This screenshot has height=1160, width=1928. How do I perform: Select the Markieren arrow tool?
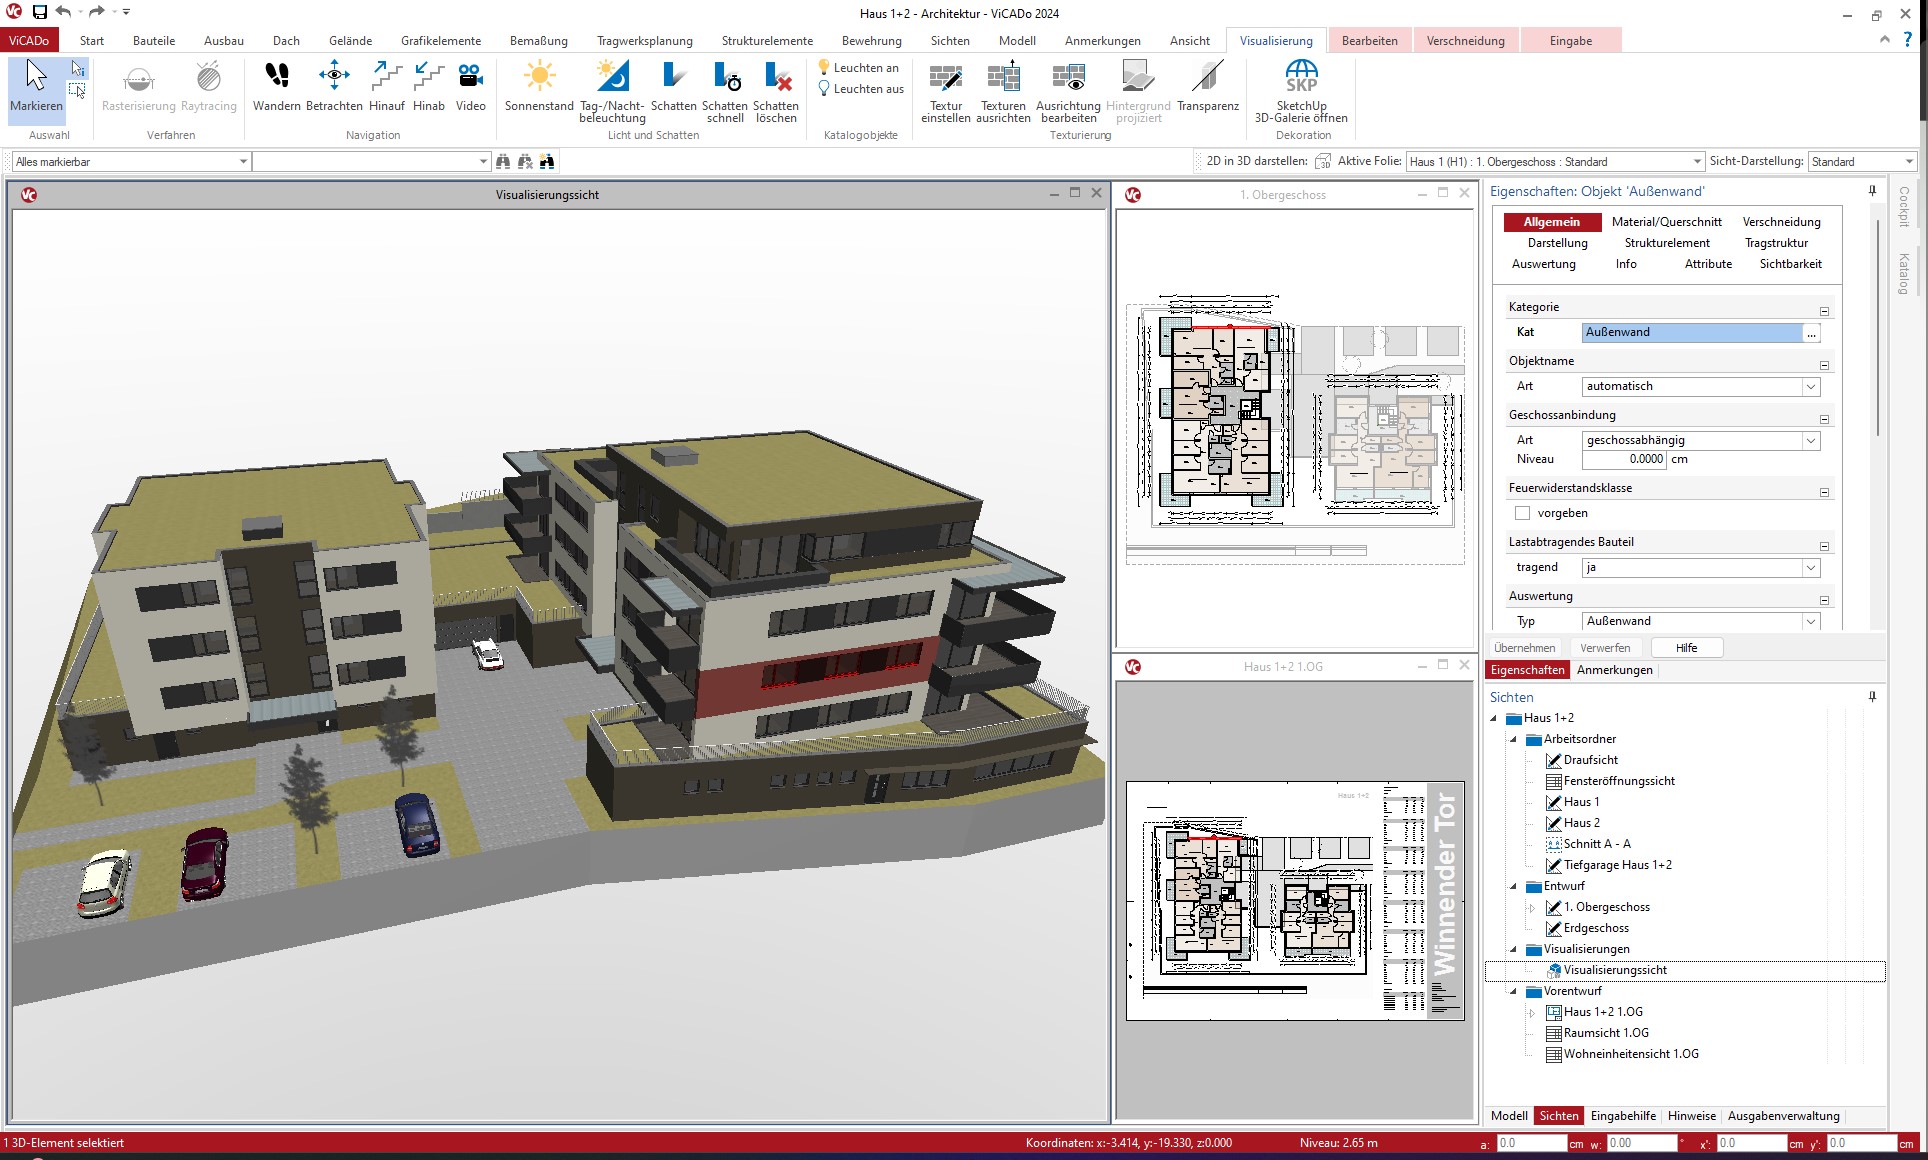click(x=36, y=88)
